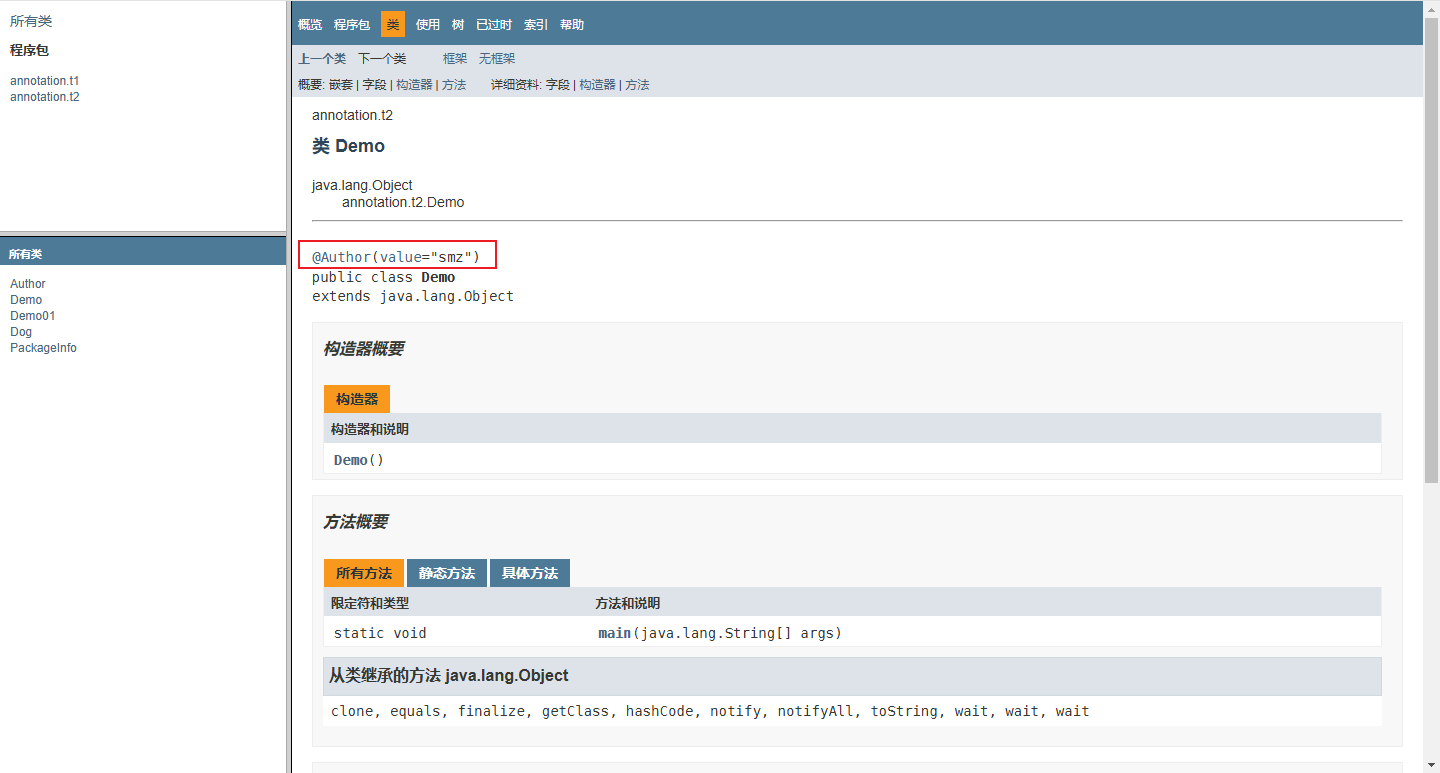The image size is (1440, 773).
Task: Open the 使用 navigation item
Action: pos(428,24)
